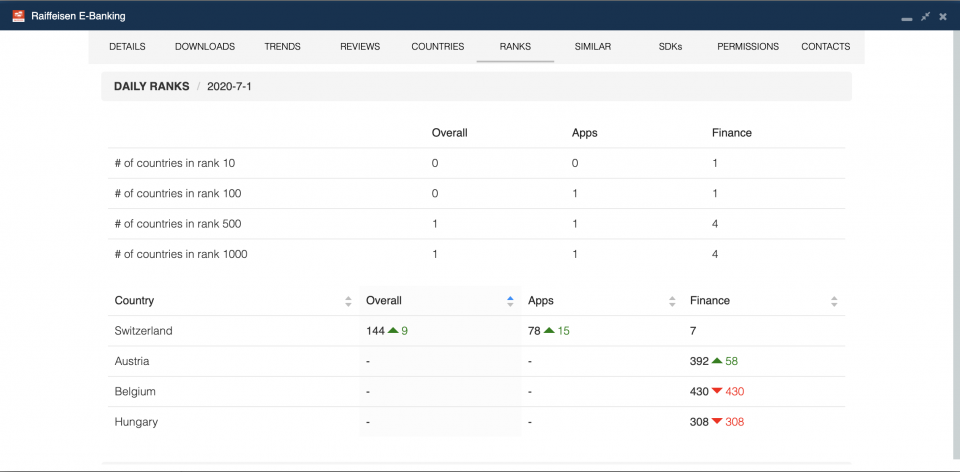Switch to the SDKs tab

(670, 47)
